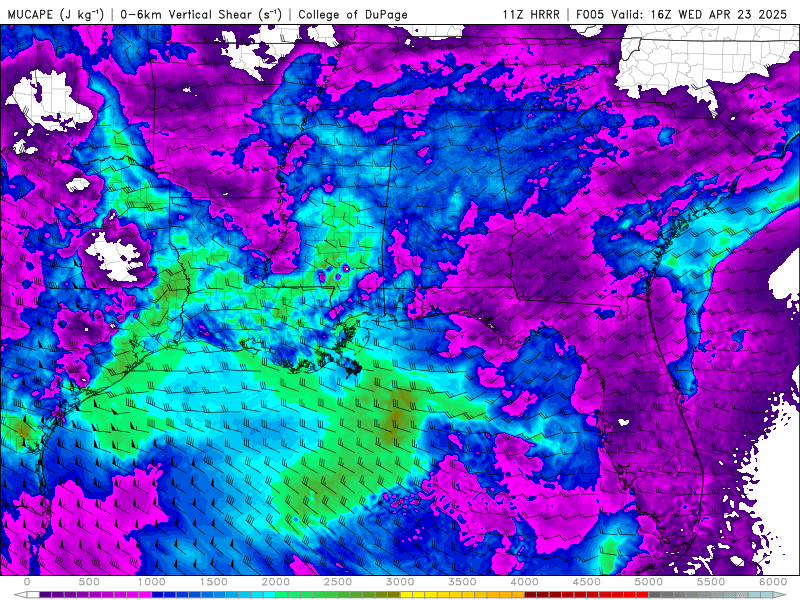Click the 5500 value on the color scale
Image resolution: width=800 pixels, height=600 pixels.
[711, 582]
